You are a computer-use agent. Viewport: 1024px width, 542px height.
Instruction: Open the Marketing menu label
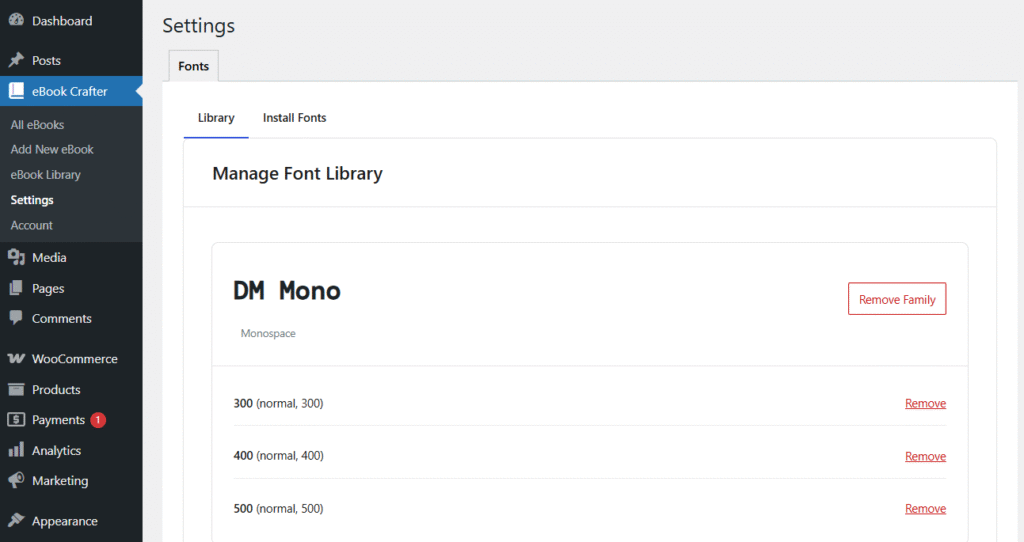pyautogui.click(x=60, y=481)
